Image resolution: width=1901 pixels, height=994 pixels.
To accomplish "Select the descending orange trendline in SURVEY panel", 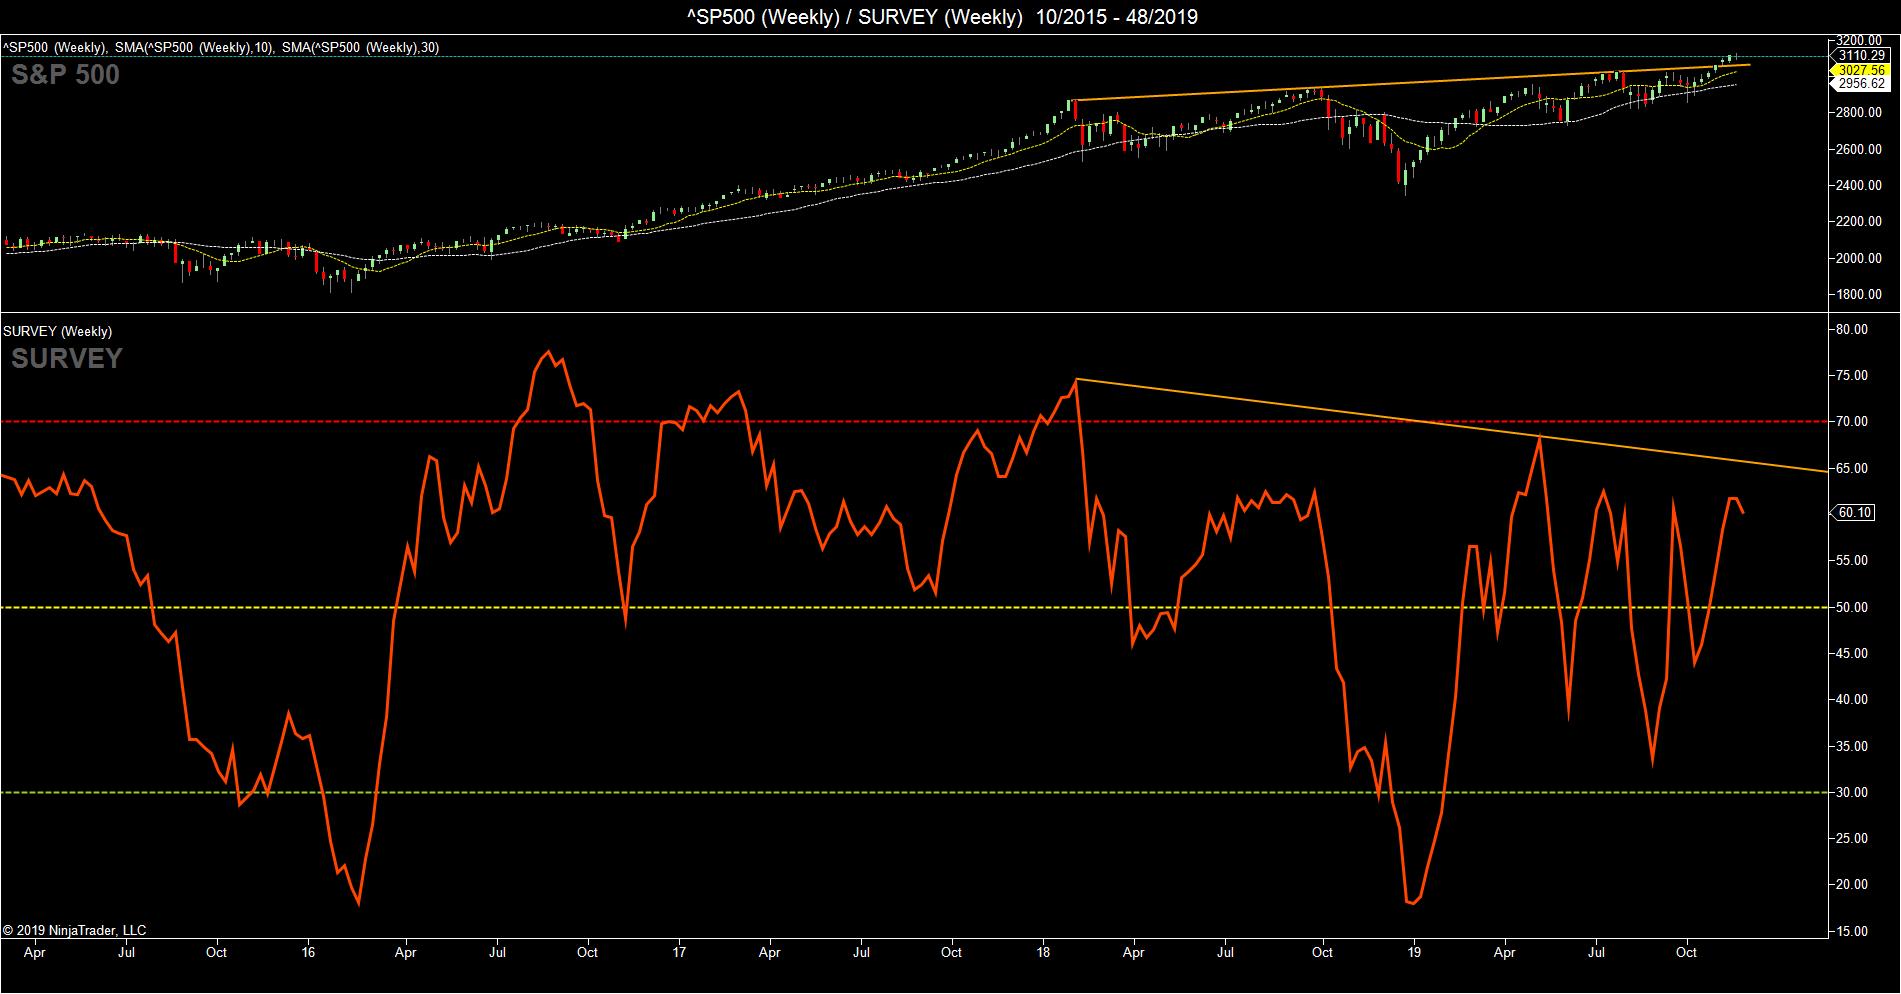I will (x=1451, y=426).
